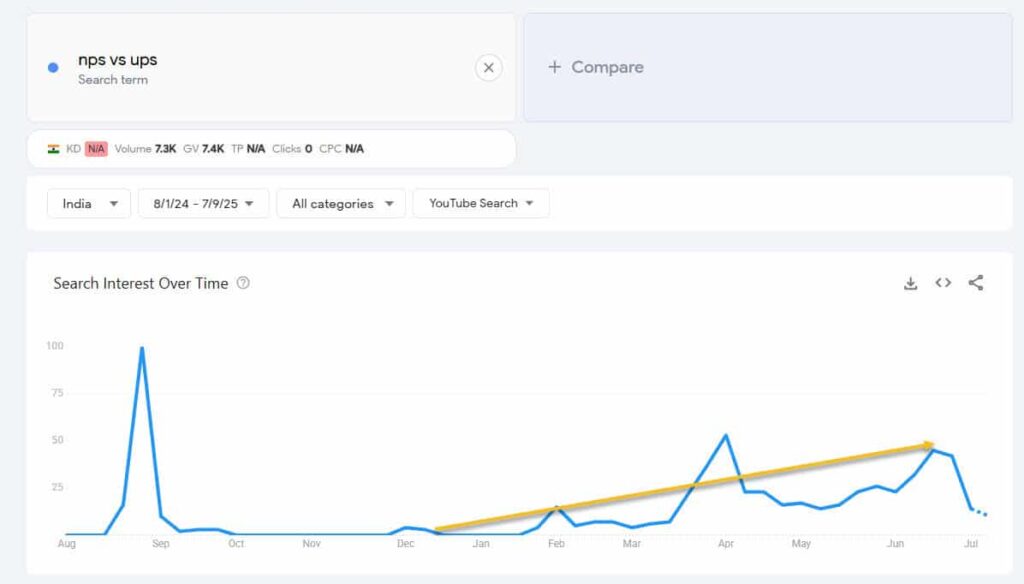Screen dimensions: 1024x584
Task: Open the 8/1/24 - 7/9/25 date range dropdown
Action: 203,203
